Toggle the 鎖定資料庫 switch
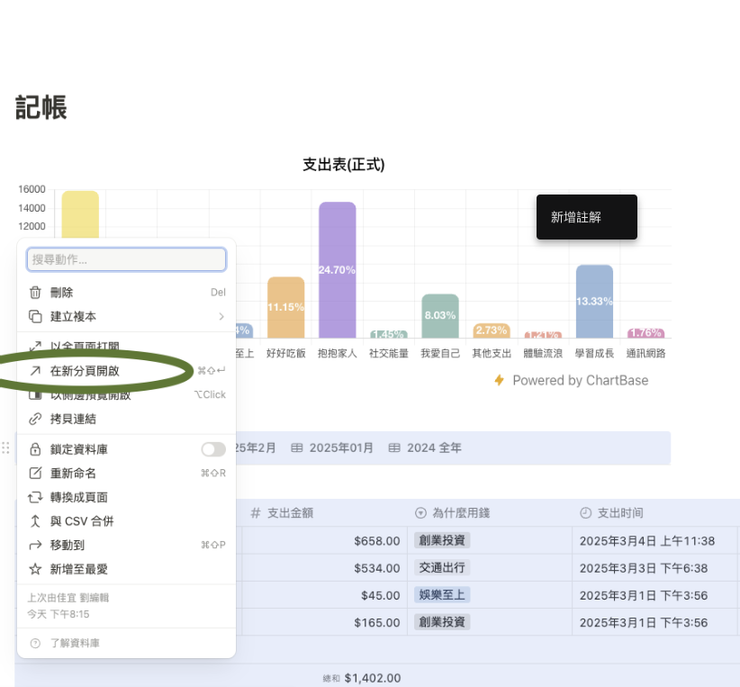This screenshot has height=687, width=740. coord(213,449)
